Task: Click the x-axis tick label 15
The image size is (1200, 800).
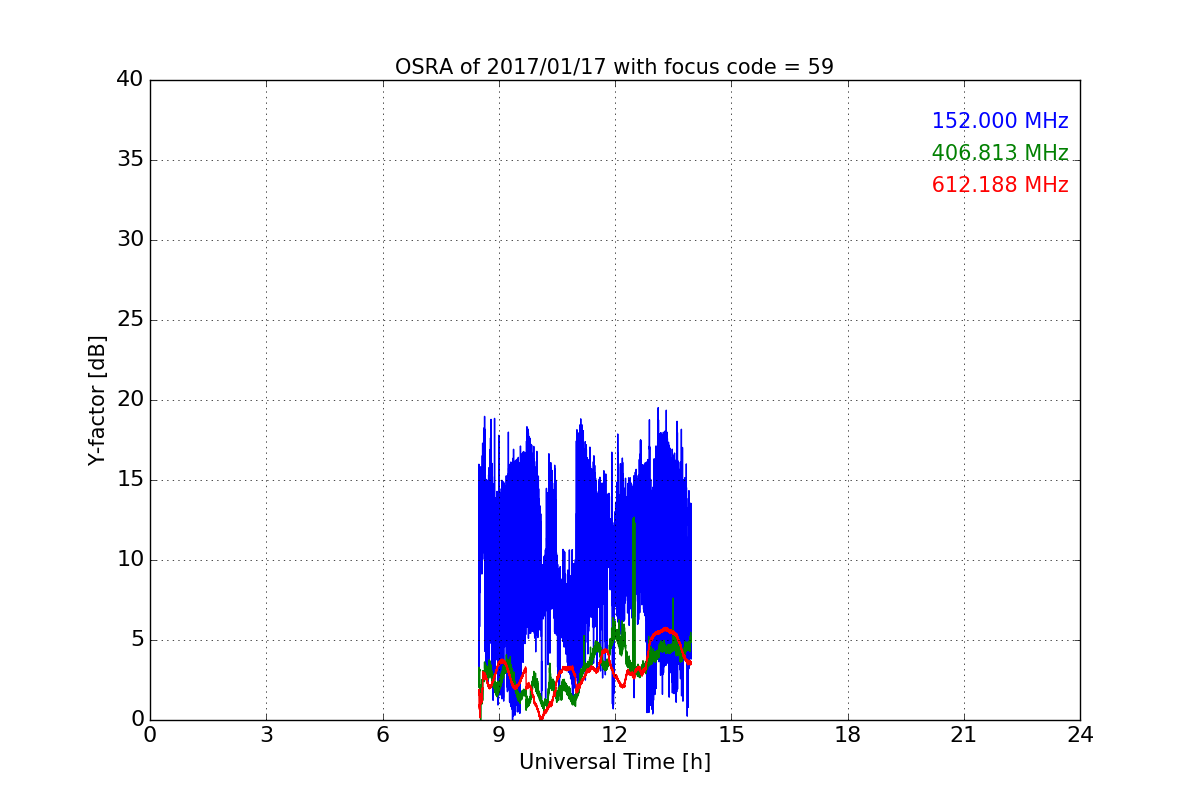Action: click(x=731, y=735)
